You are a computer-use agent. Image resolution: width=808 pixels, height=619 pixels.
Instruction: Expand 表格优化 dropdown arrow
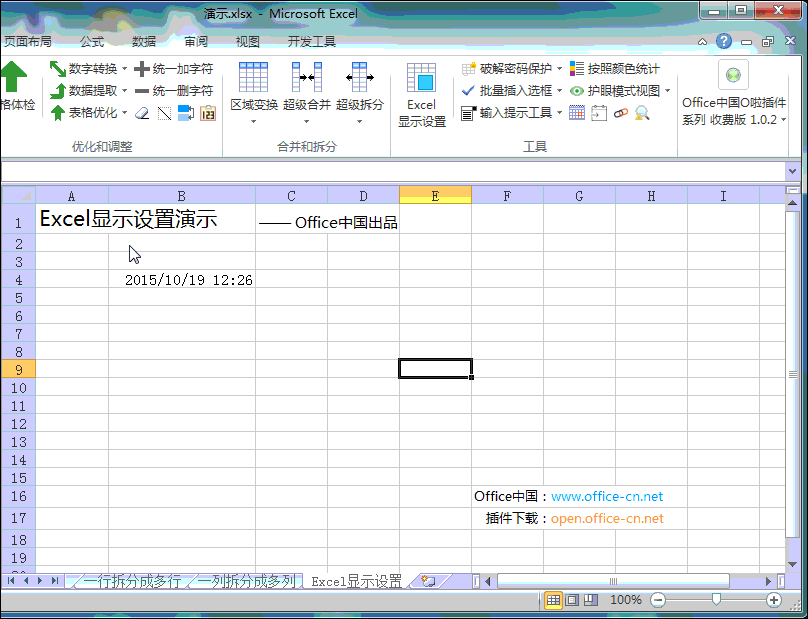coord(125,113)
